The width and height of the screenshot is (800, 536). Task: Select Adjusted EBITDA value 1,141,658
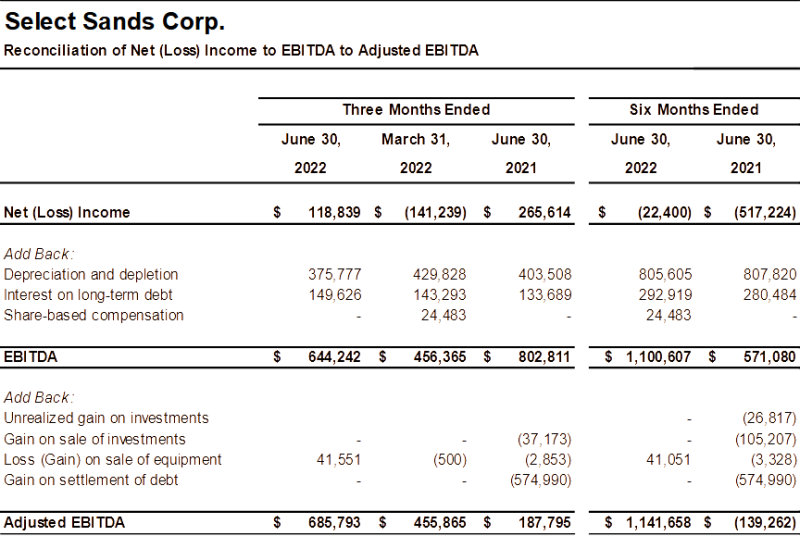(659, 522)
